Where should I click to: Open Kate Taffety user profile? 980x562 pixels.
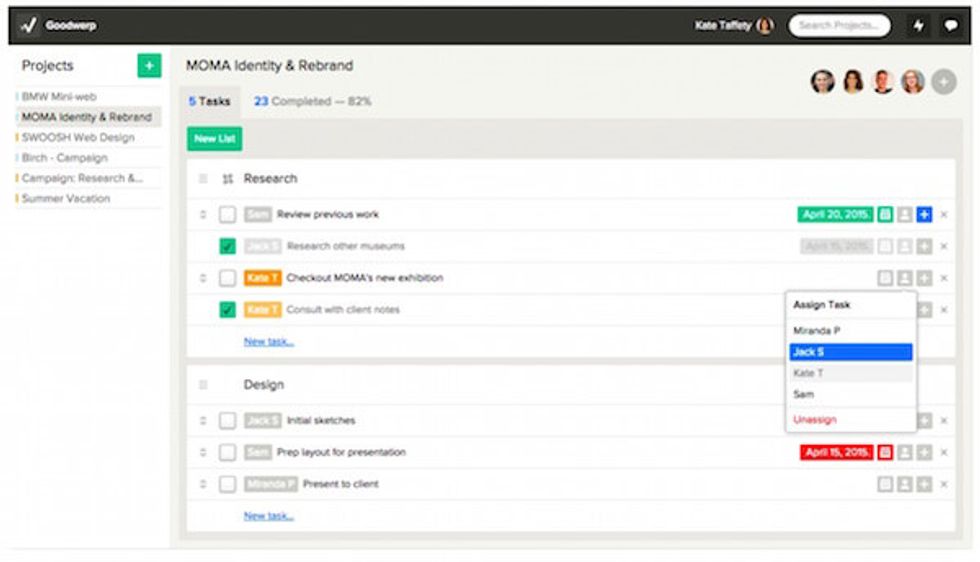[x=734, y=26]
